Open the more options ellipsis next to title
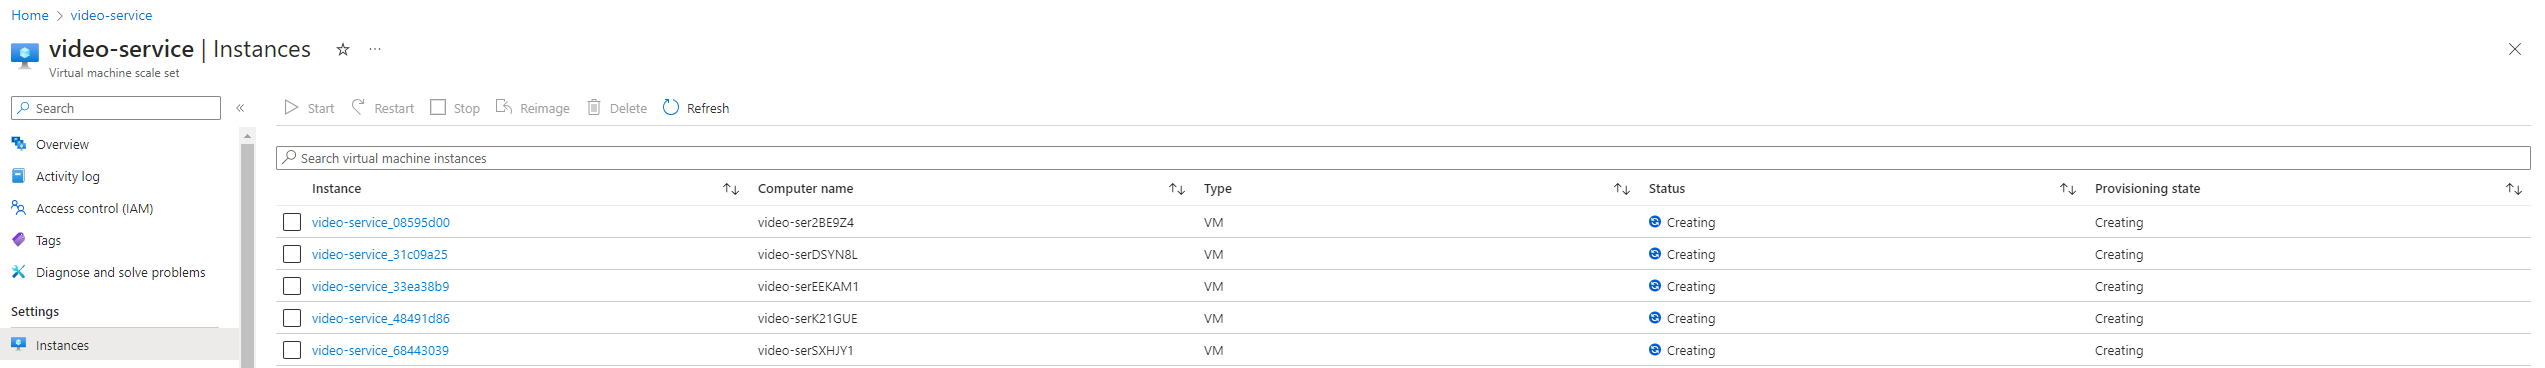 coord(375,49)
